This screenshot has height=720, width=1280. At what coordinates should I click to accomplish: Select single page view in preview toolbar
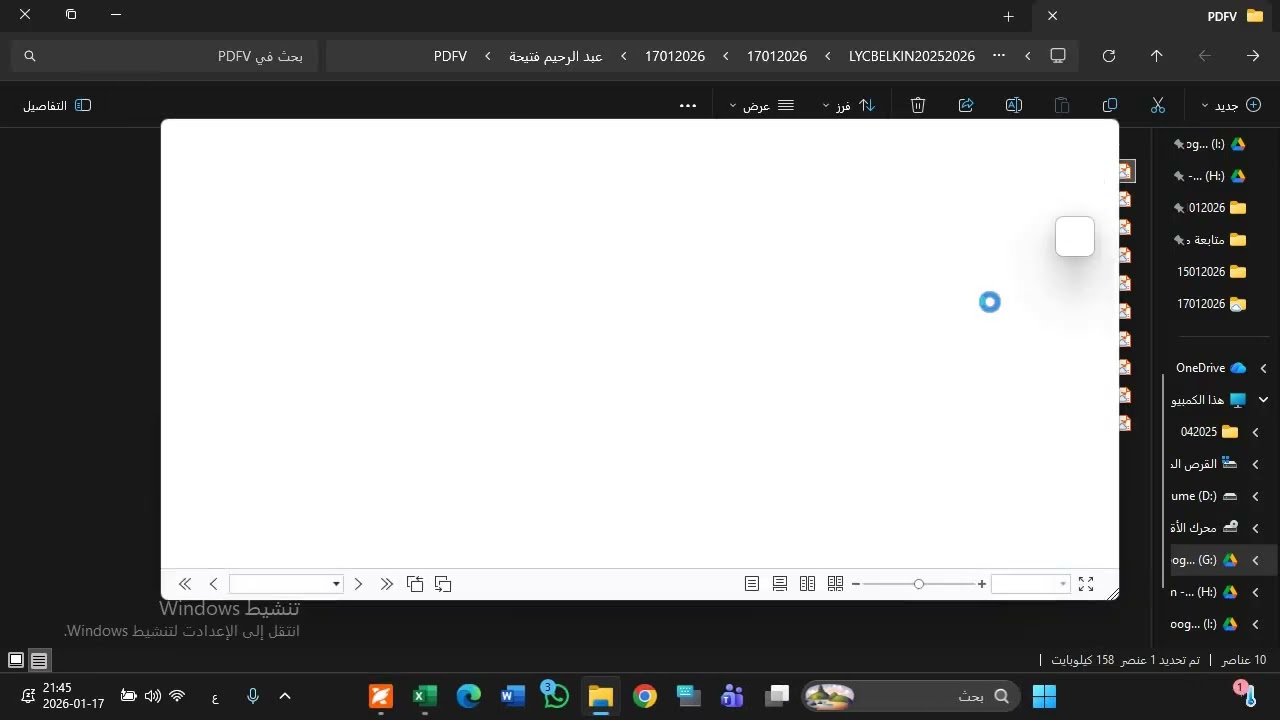tap(752, 584)
